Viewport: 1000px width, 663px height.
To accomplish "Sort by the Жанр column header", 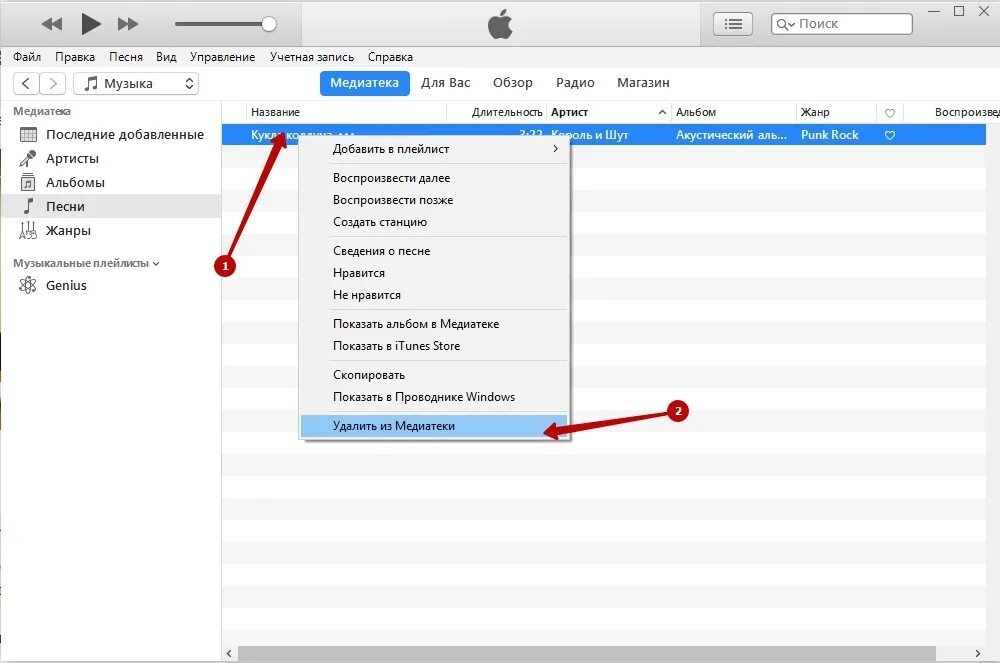I will tap(836, 112).
